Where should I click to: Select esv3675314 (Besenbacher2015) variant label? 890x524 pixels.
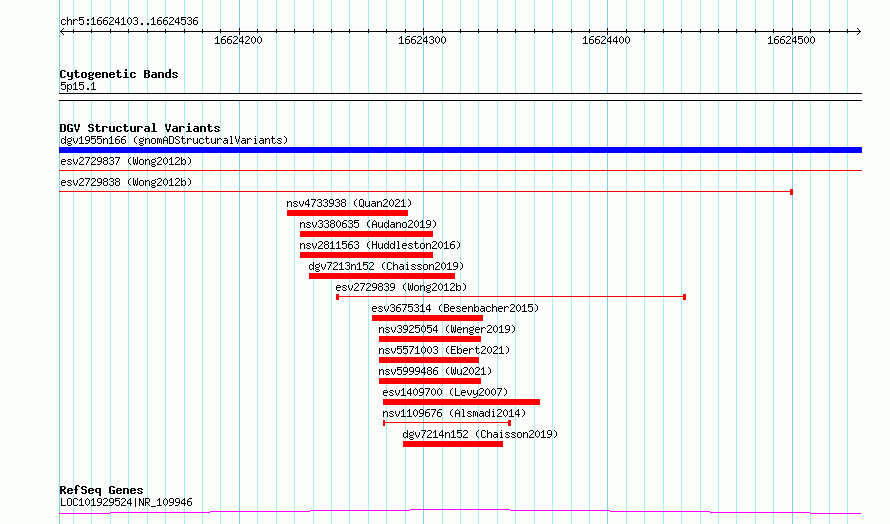point(455,308)
